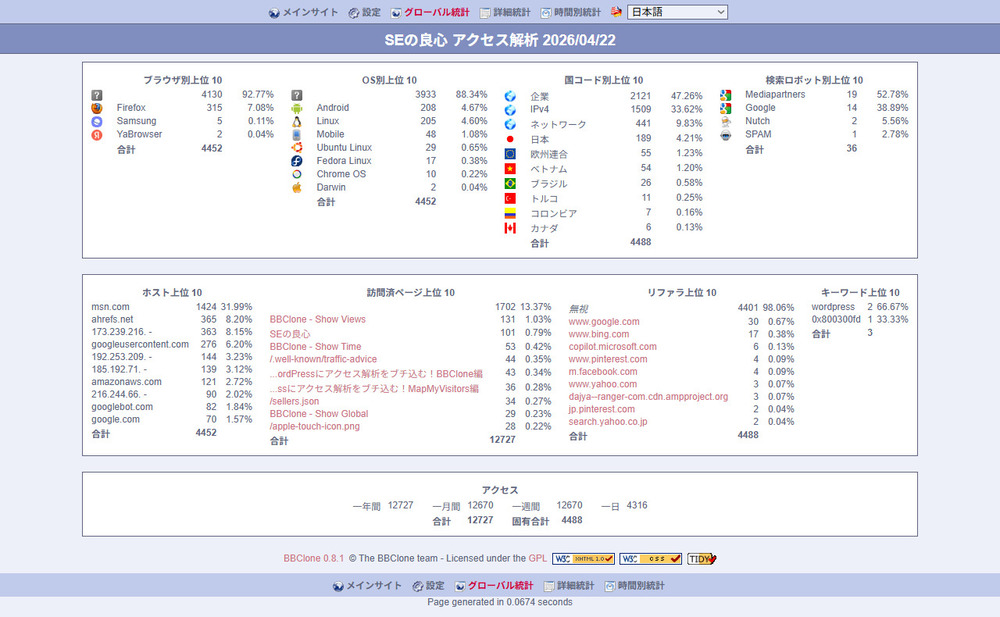The height and width of the screenshot is (617, 1000).
Task: Click the Canada flag icon
Action: click(x=510, y=228)
